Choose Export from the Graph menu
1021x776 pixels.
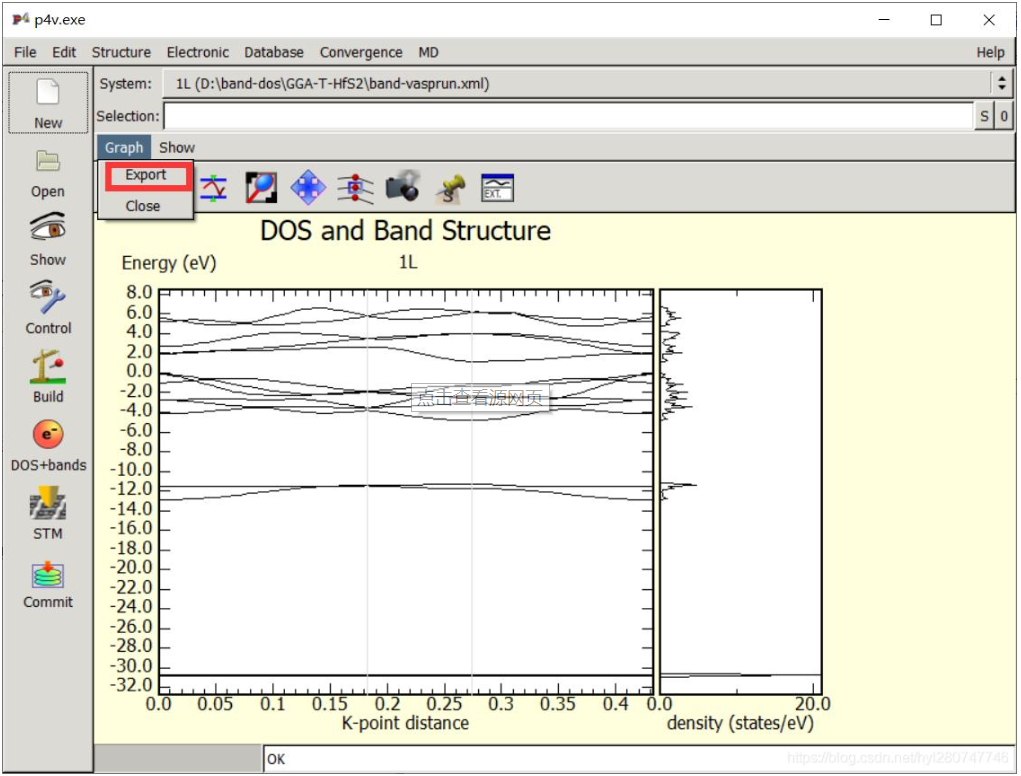click(x=146, y=175)
